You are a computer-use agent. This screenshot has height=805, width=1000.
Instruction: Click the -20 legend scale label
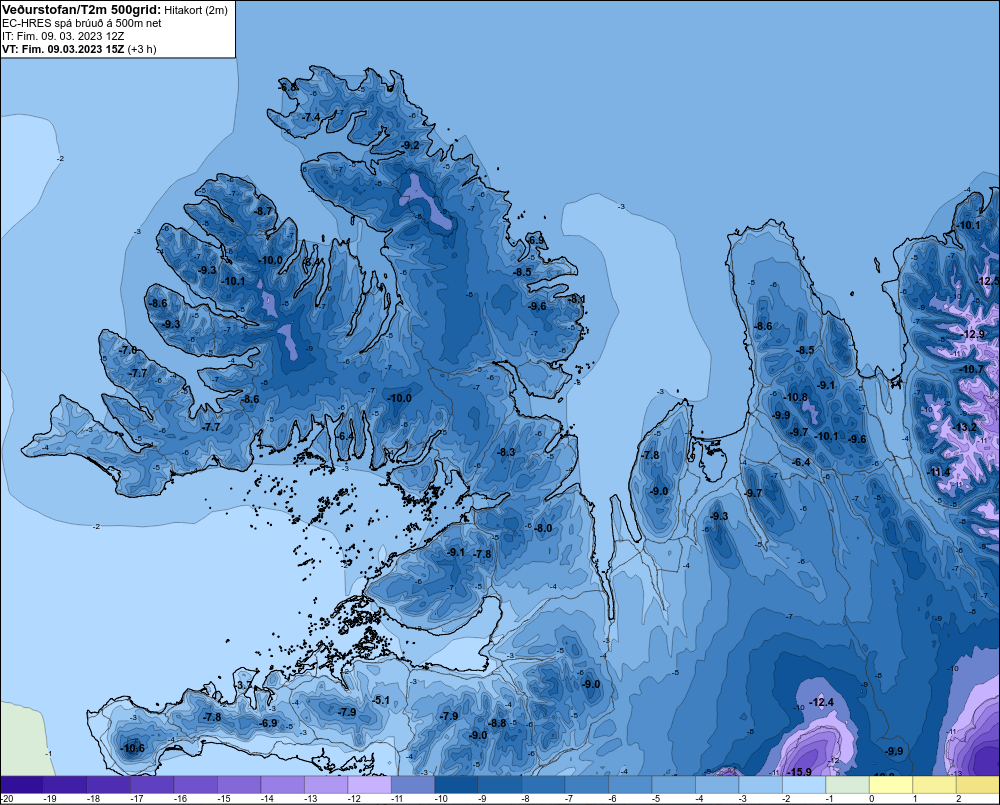[x=7, y=799]
